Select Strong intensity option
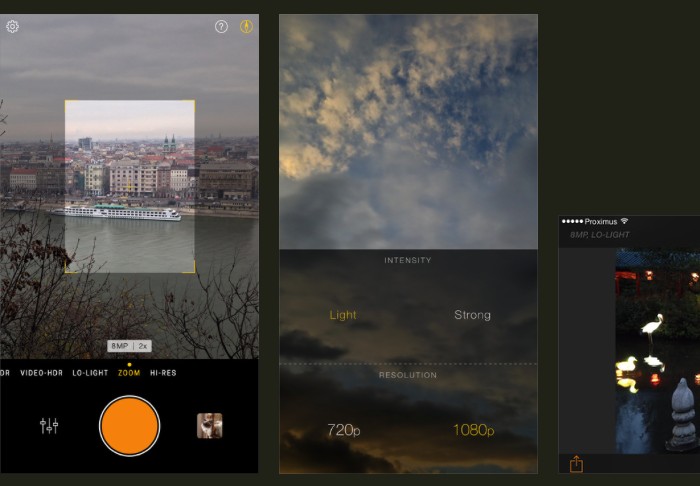 [472, 315]
